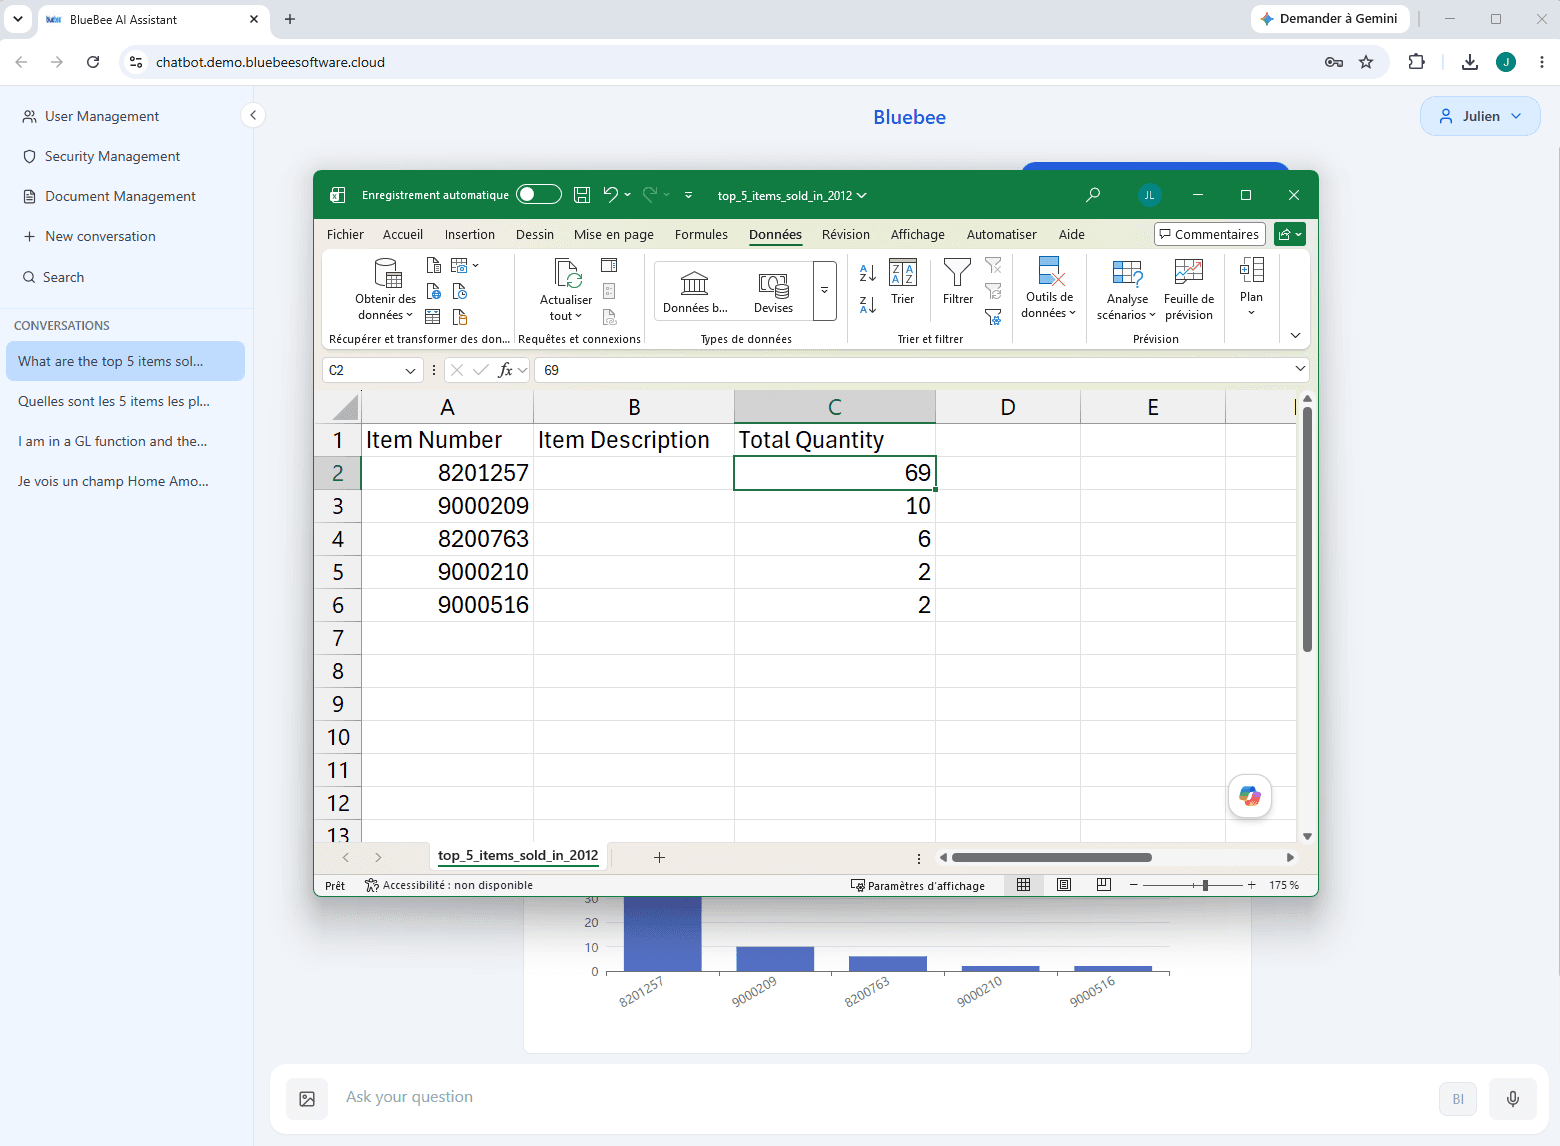Image resolution: width=1560 pixels, height=1146 pixels.
Task: Switch to page layout view in status bar
Action: [x=1064, y=885]
